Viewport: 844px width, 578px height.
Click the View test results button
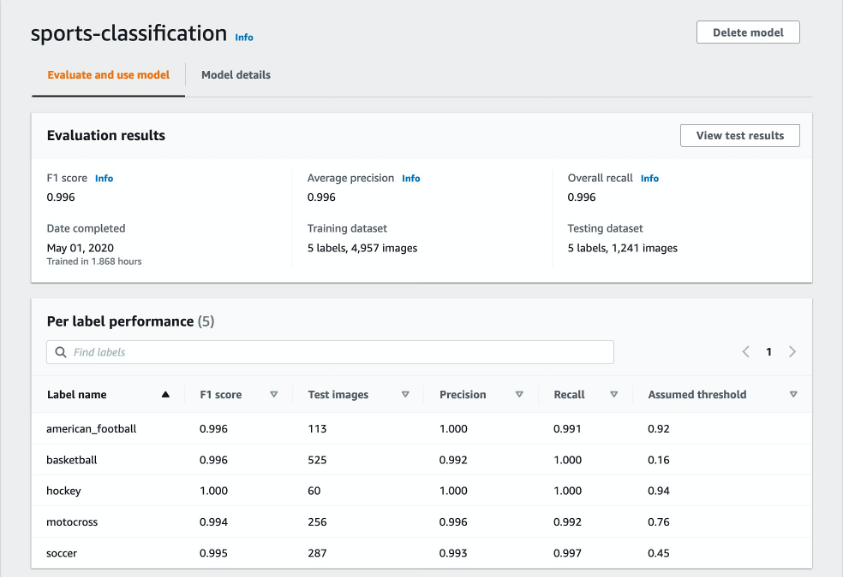[x=740, y=135]
